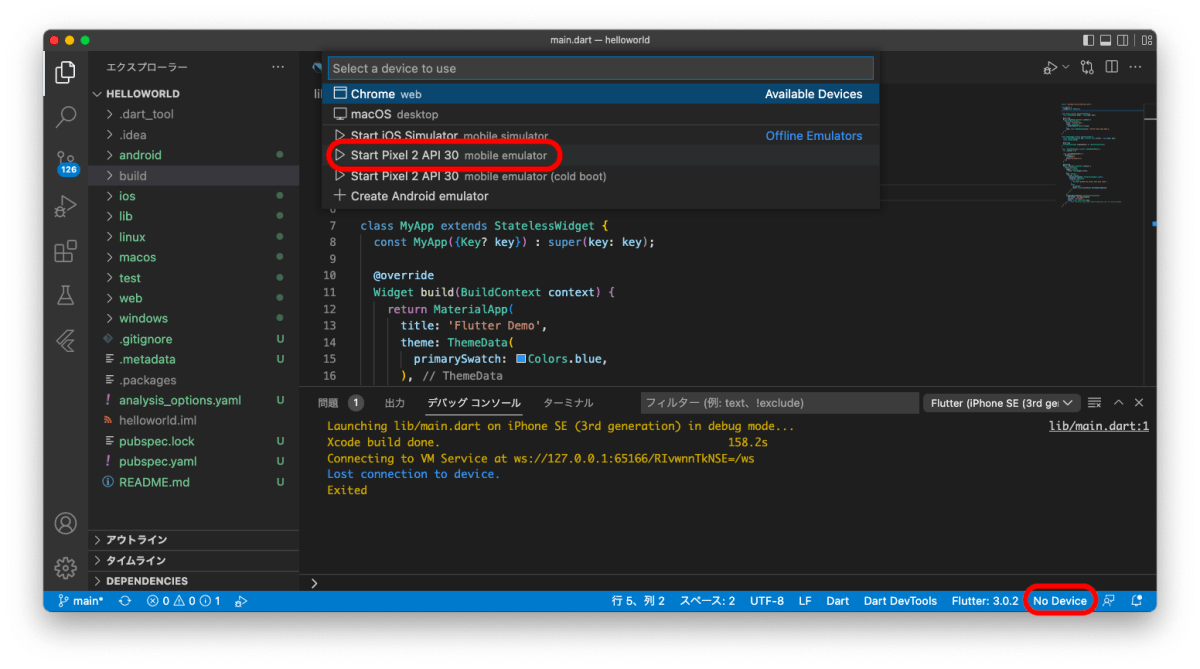
Task: Open Source Control with 126 badge
Action: coord(66,162)
